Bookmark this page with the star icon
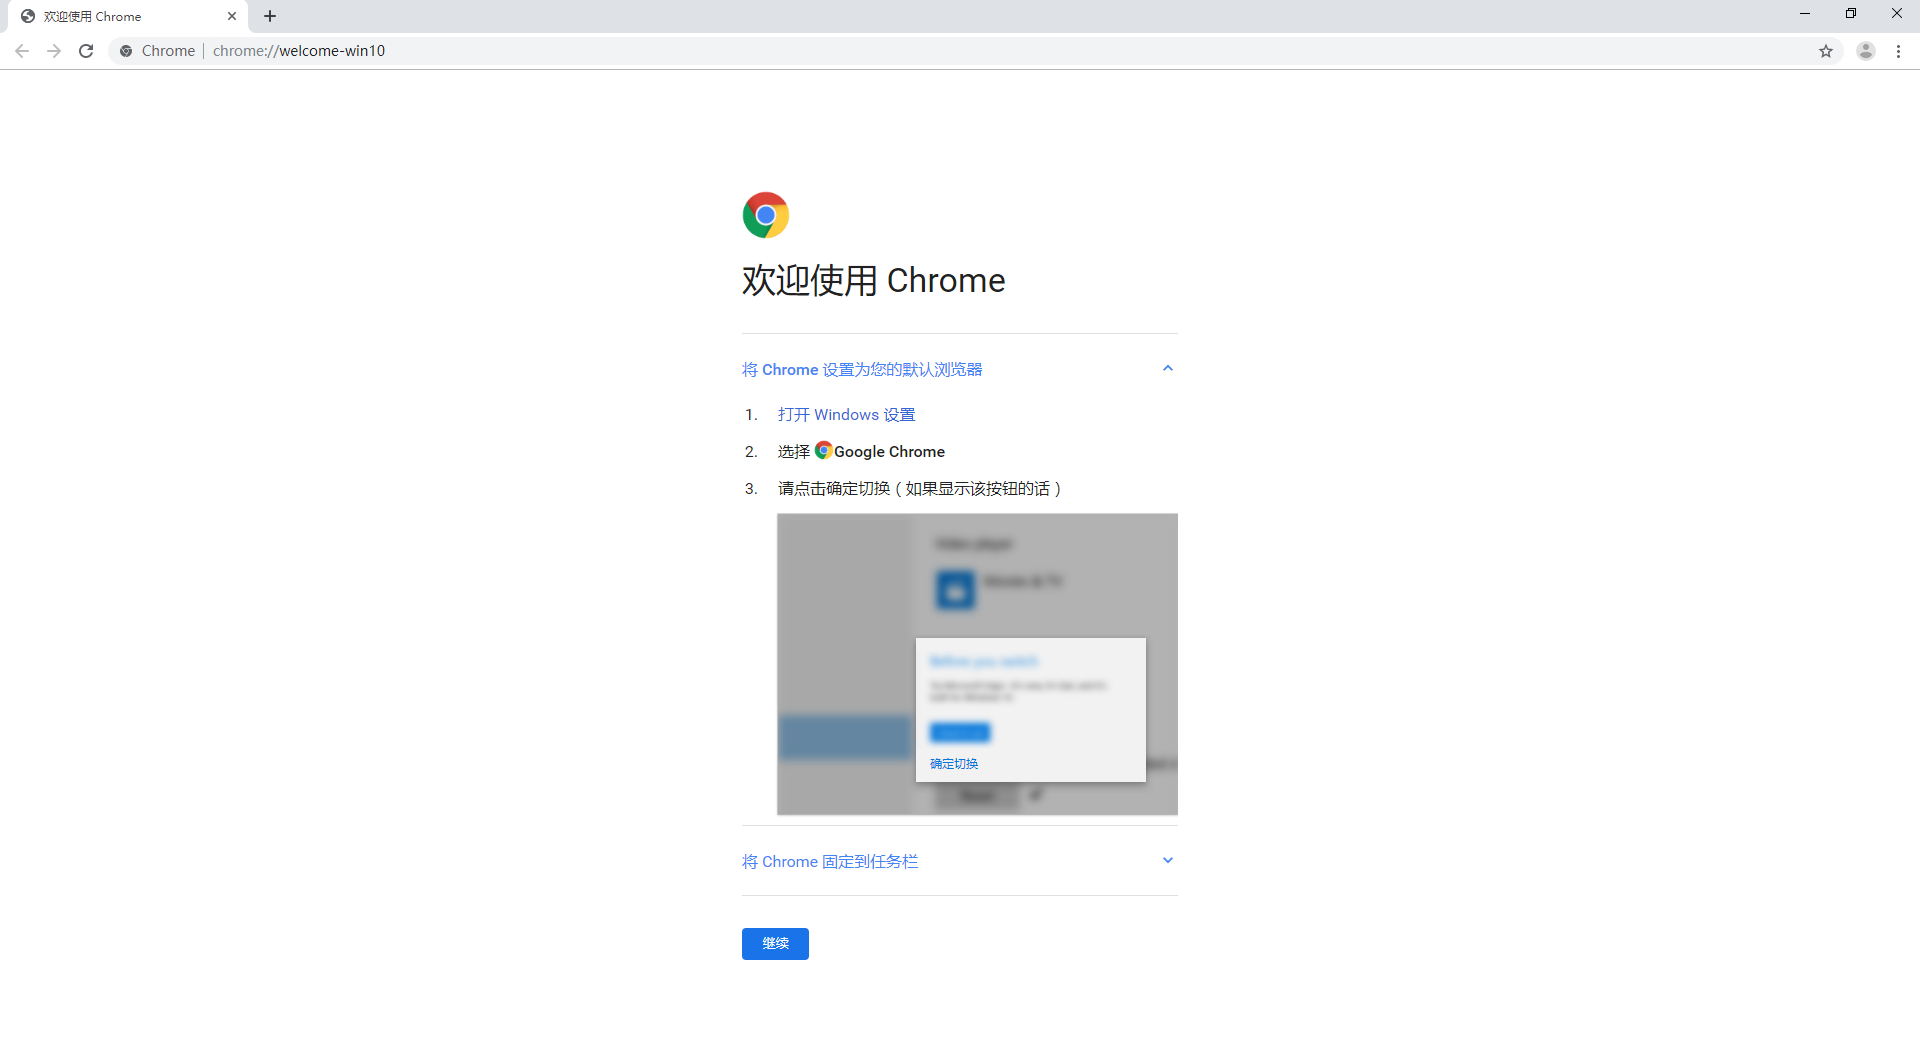Viewport: 1920px width, 1039px height. (1826, 51)
